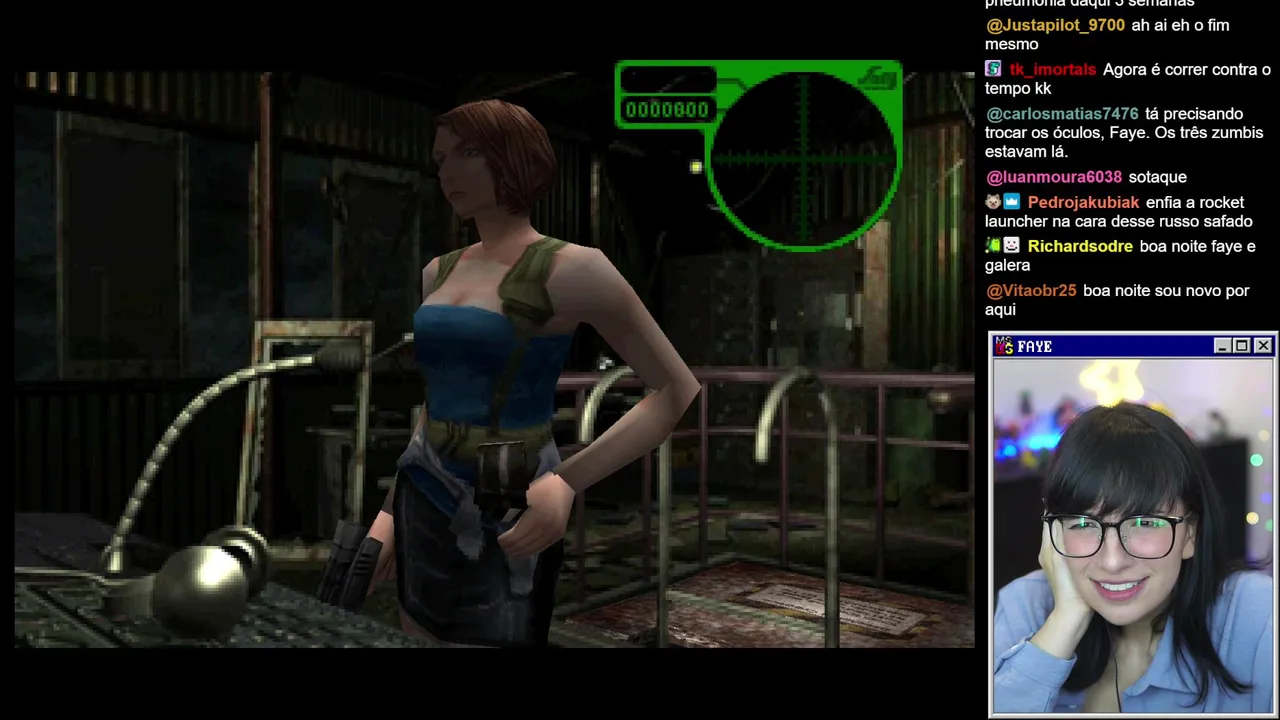Click the Pedrojakubiak chat username
This screenshot has height=720, width=1280.
(1083, 202)
